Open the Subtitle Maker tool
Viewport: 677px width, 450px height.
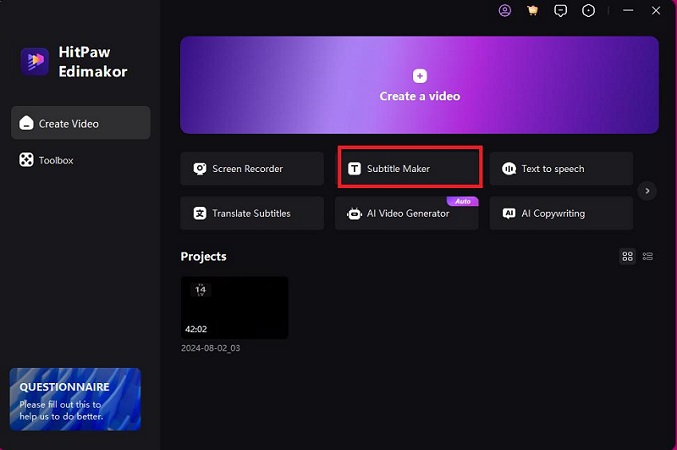tap(409, 169)
